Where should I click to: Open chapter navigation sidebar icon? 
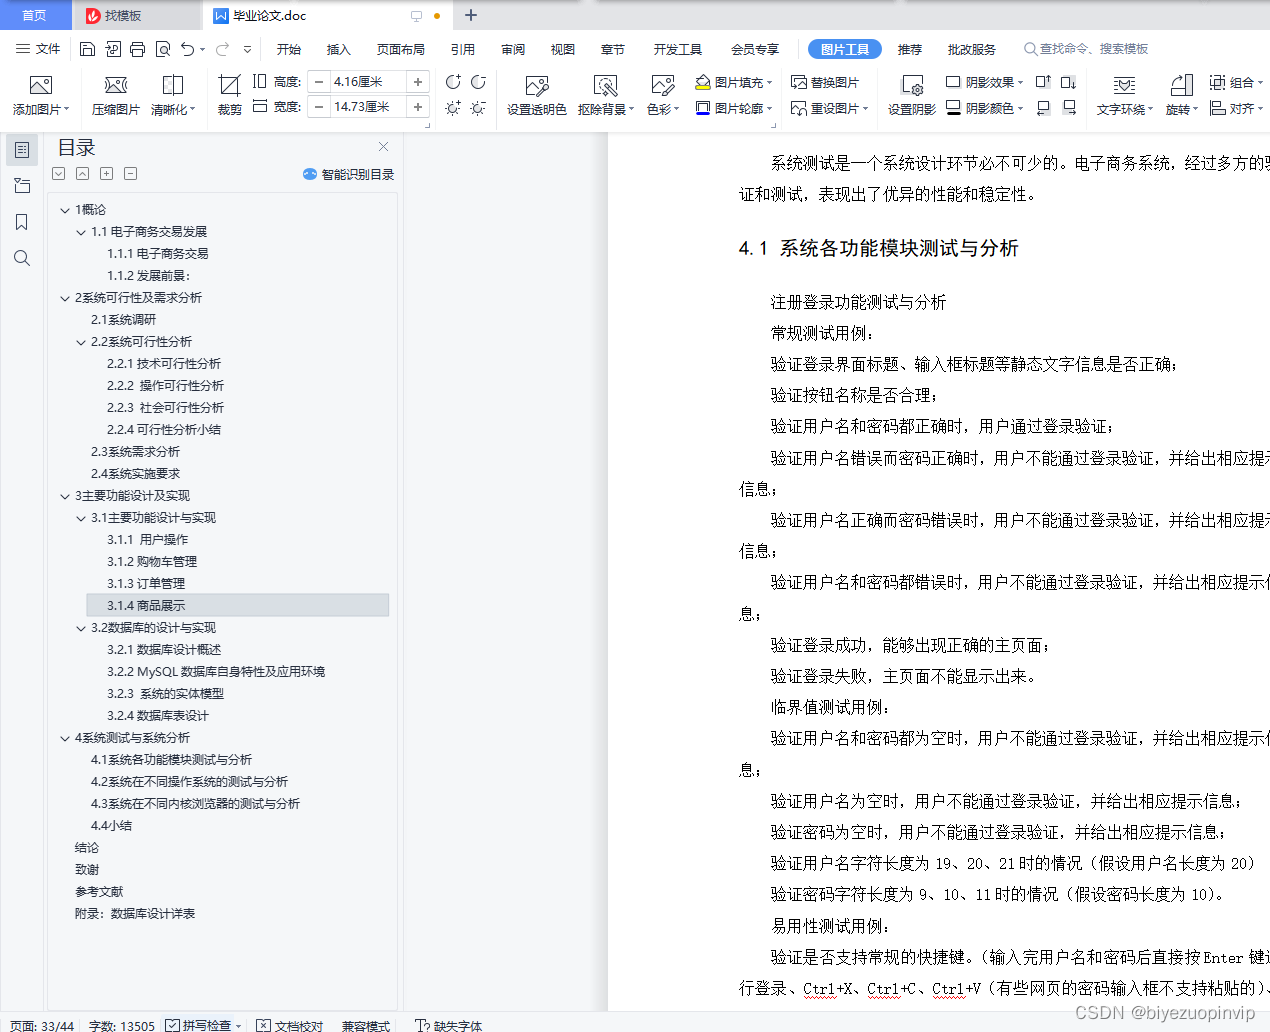point(22,186)
